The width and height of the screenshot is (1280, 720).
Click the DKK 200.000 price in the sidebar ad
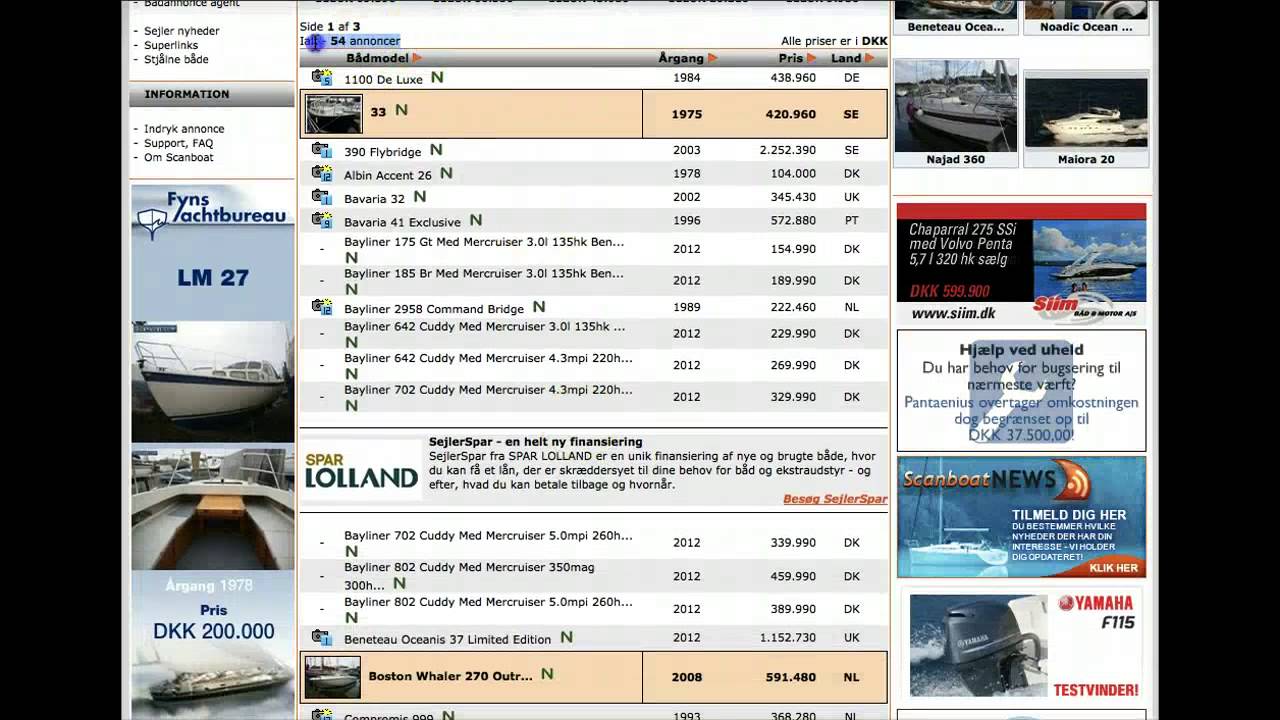[213, 631]
